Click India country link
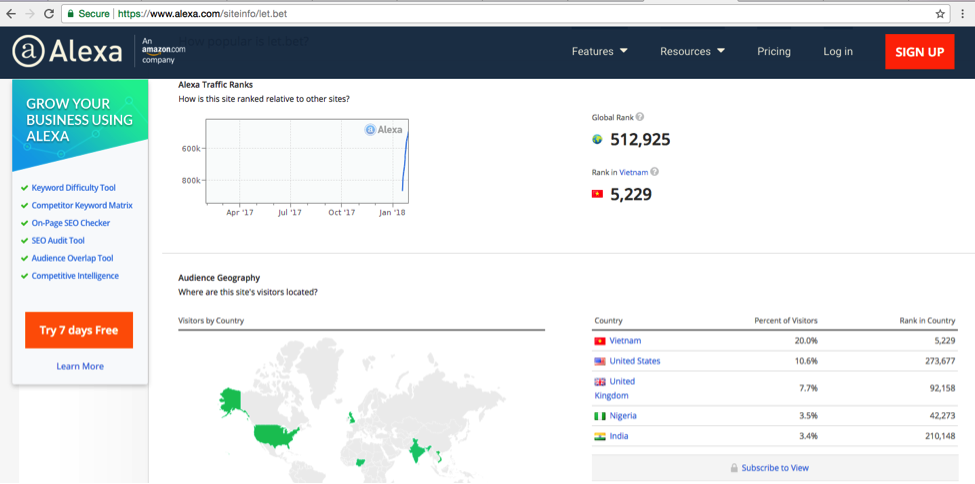Screen dimensions: 975x484 click(x=619, y=436)
